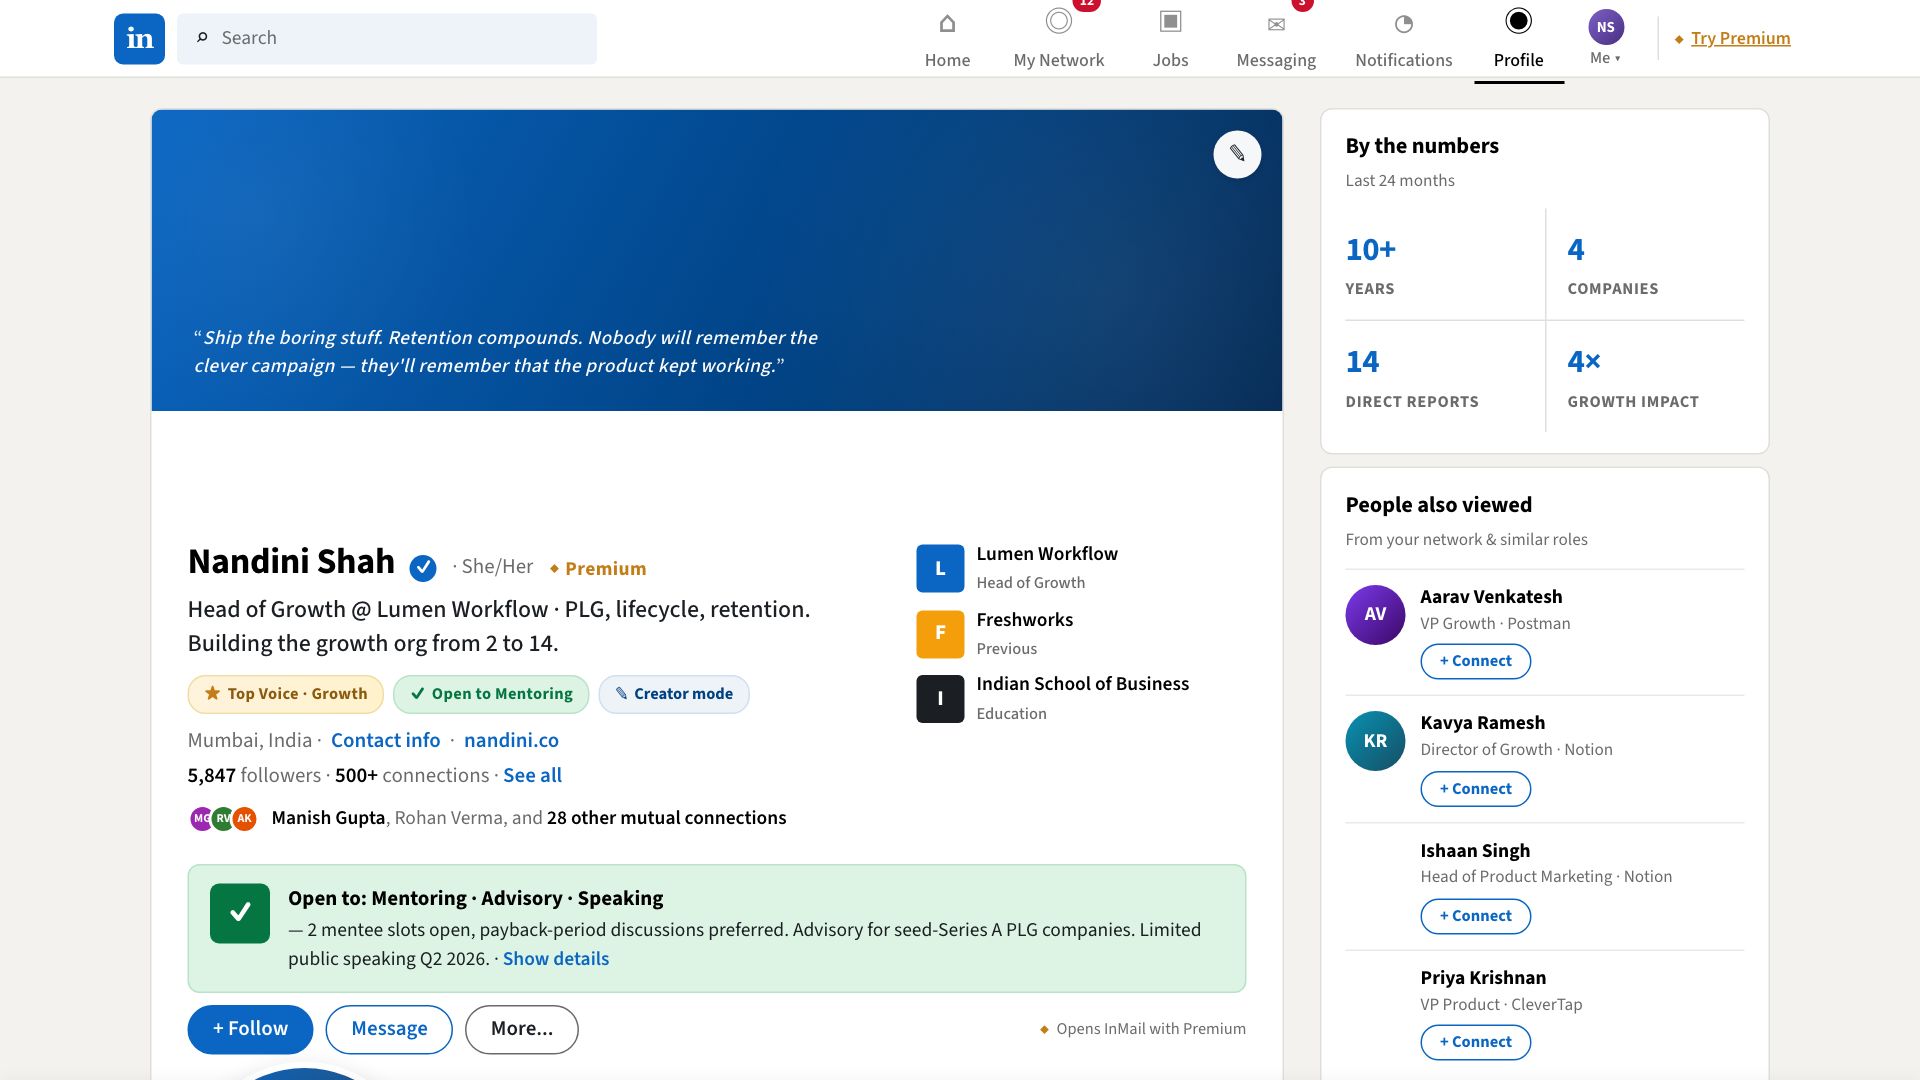Click the search magnifier icon
Viewport: 1920px width, 1080px height.
202,38
